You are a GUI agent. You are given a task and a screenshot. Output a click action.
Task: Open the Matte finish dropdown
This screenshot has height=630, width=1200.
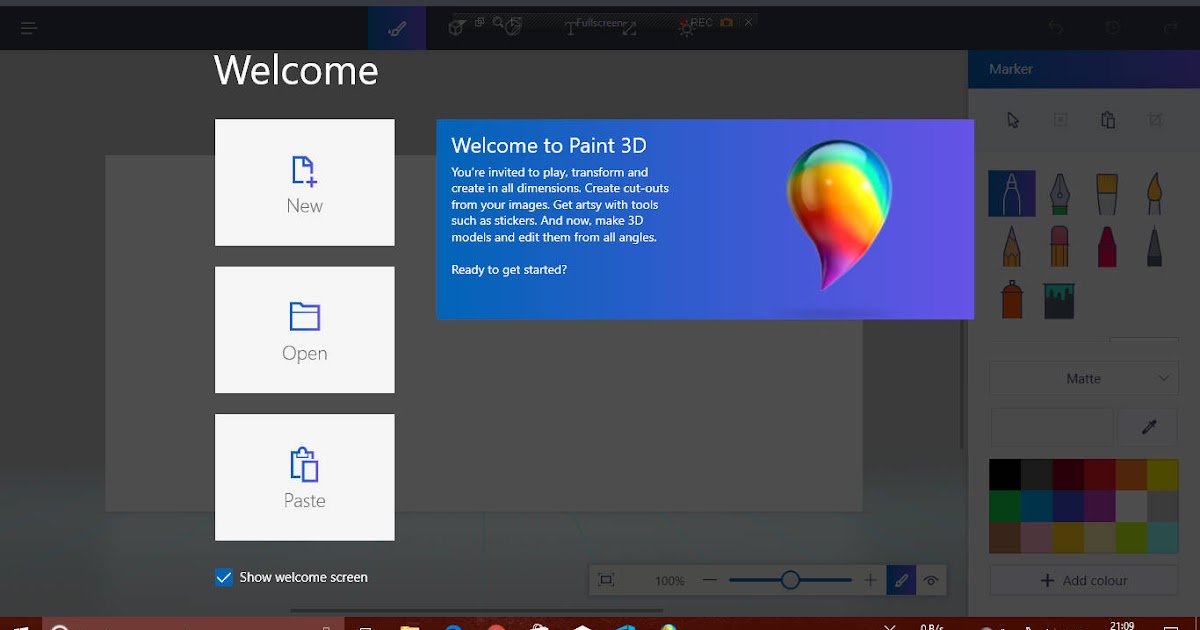click(1084, 378)
